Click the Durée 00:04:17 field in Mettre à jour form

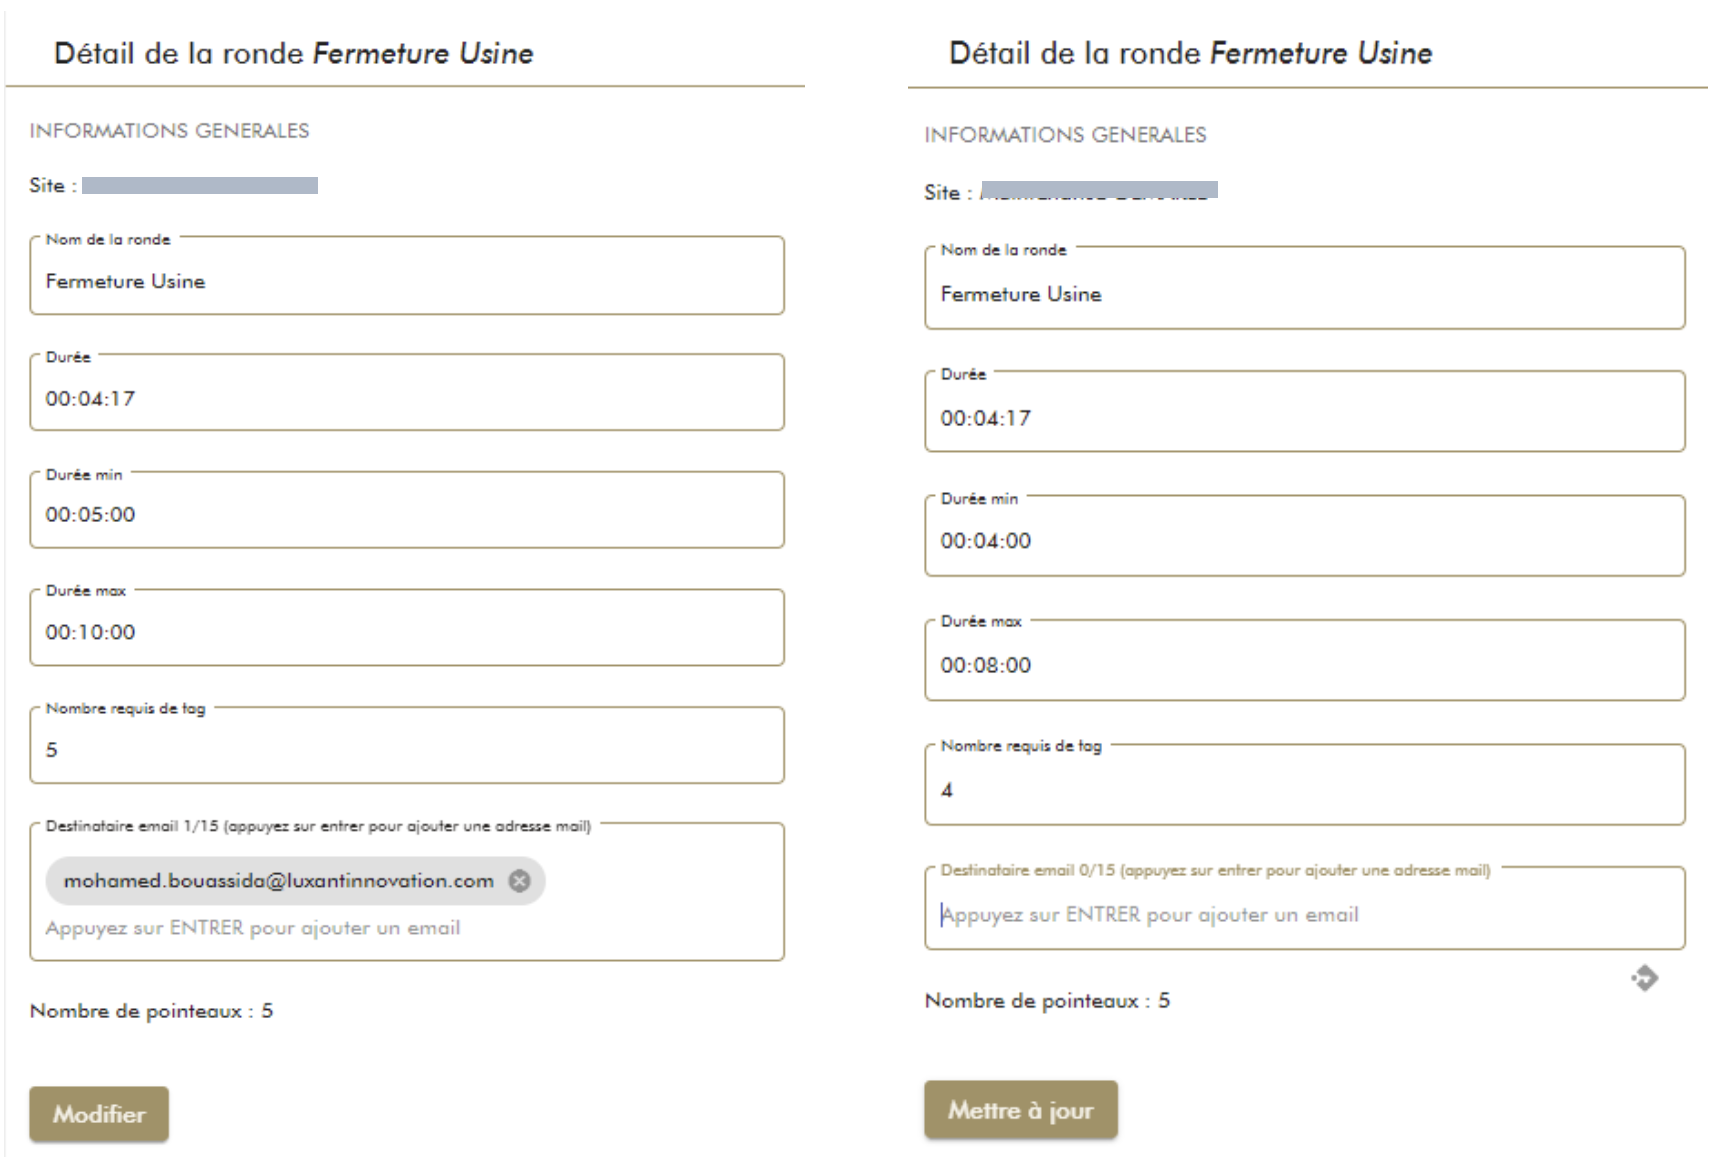pyautogui.click(x=1303, y=418)
